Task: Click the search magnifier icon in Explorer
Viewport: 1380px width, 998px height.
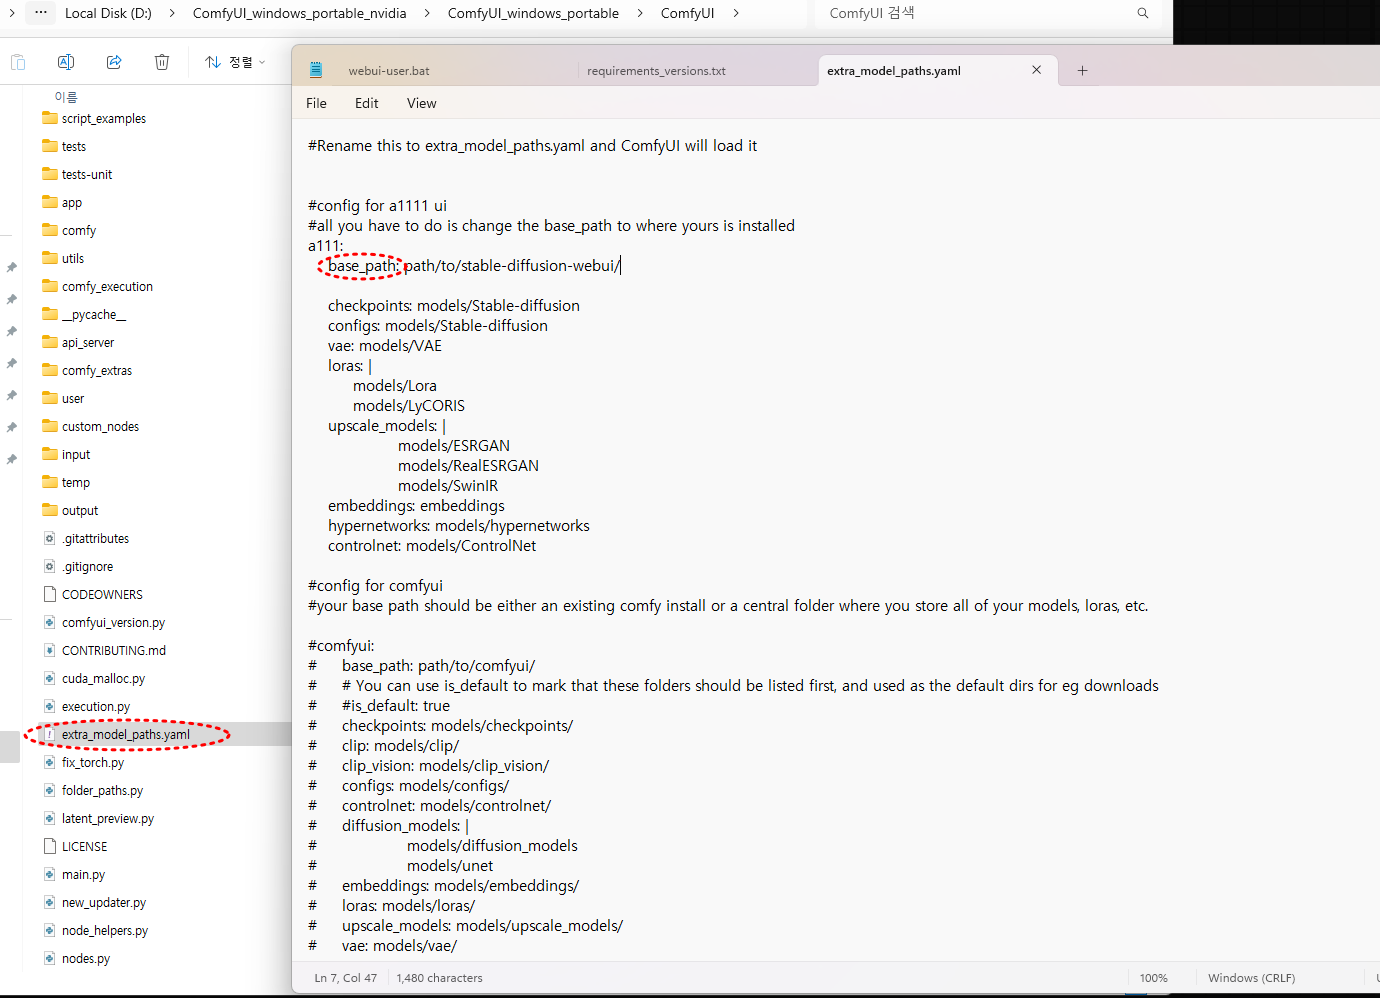Action: coord(1143,13)
